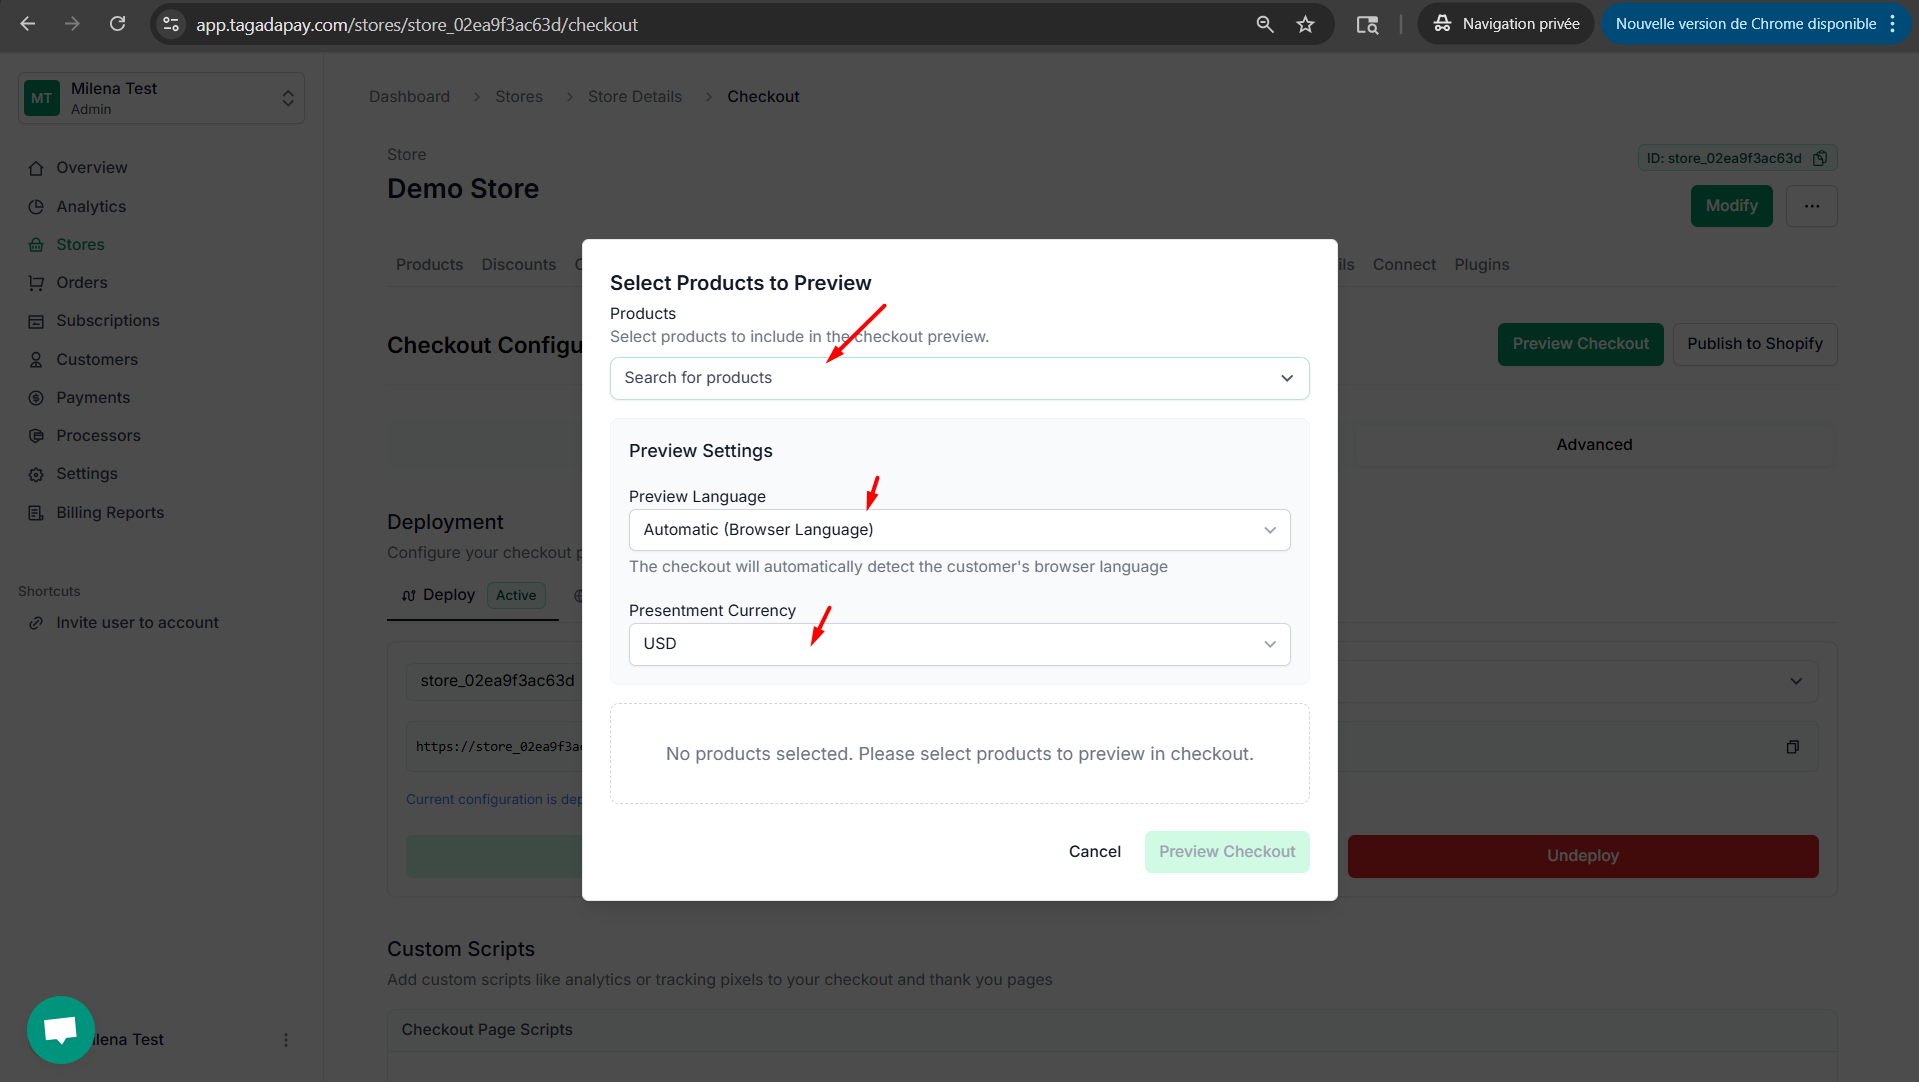Click the Modify button
The height and width of the screenshot is (1082, 1919).
coord(1731,206)
